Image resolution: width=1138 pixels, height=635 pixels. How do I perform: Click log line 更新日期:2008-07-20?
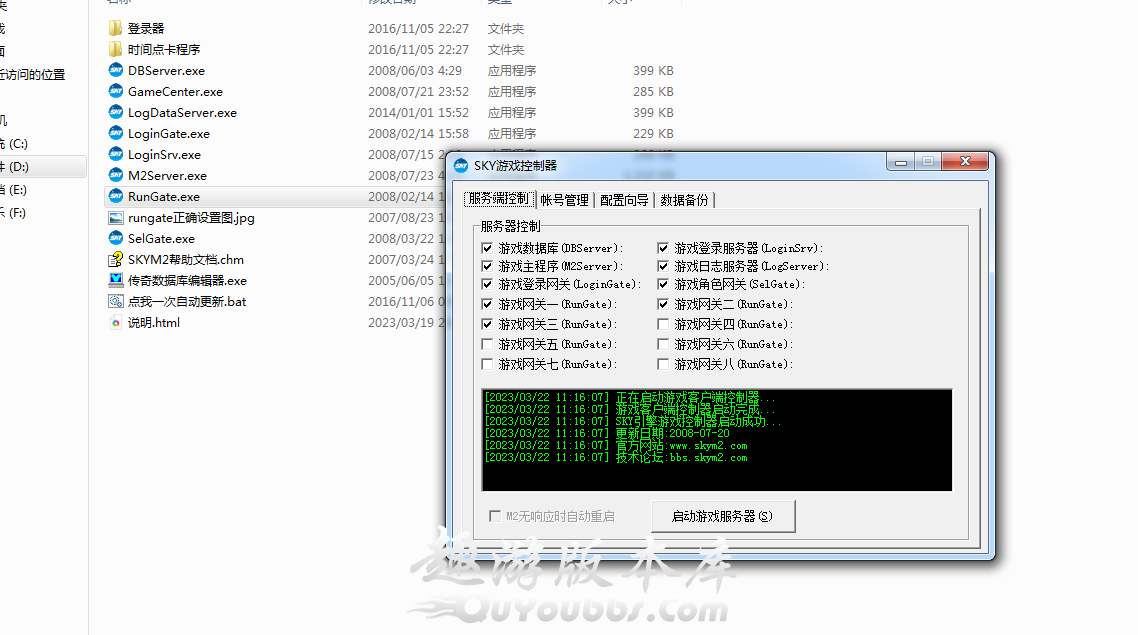click(607, 433)
